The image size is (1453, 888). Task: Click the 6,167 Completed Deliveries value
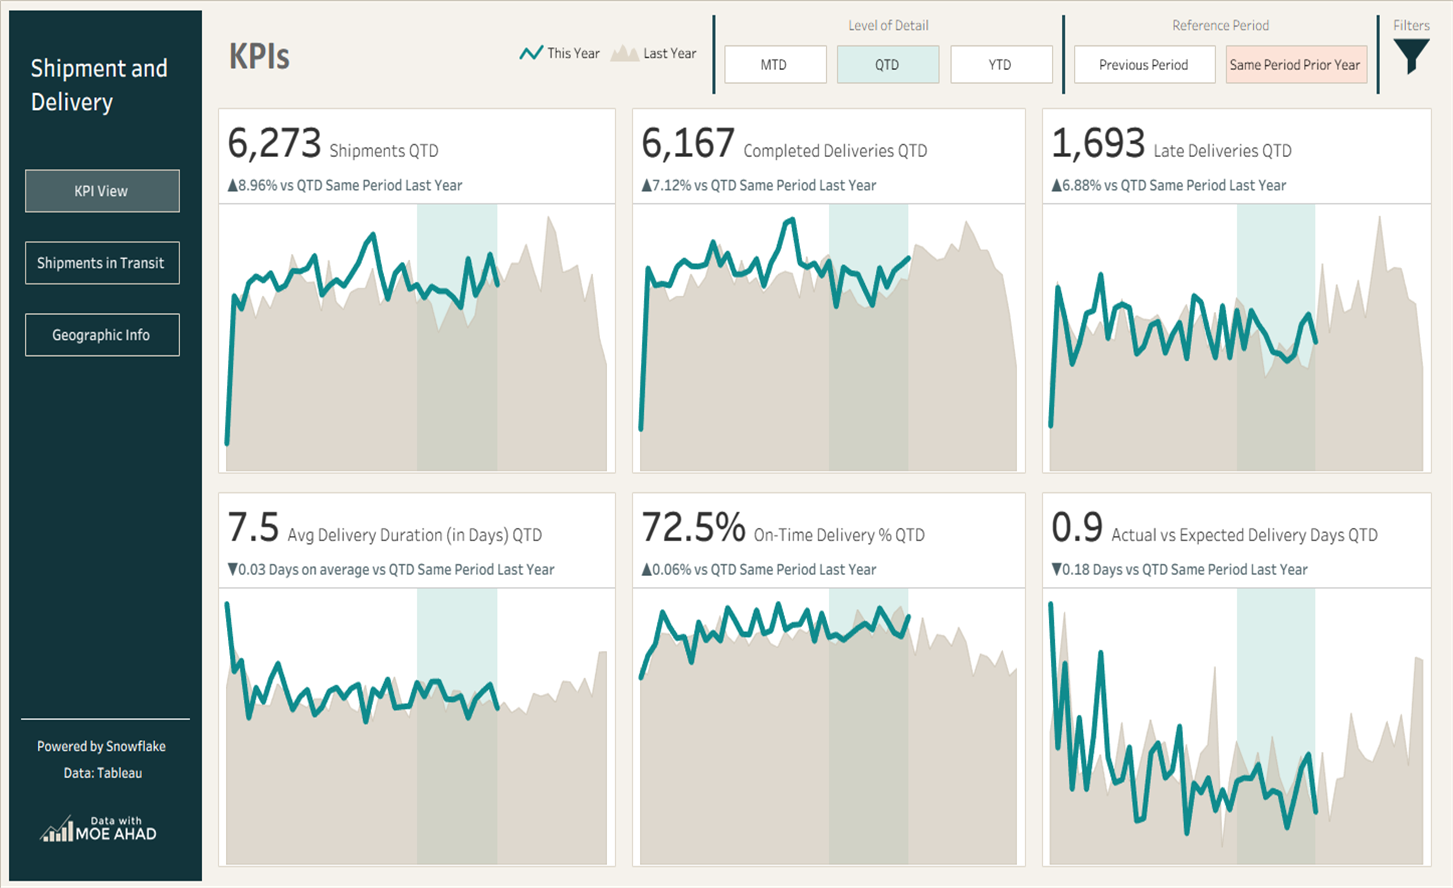point(688,143)
